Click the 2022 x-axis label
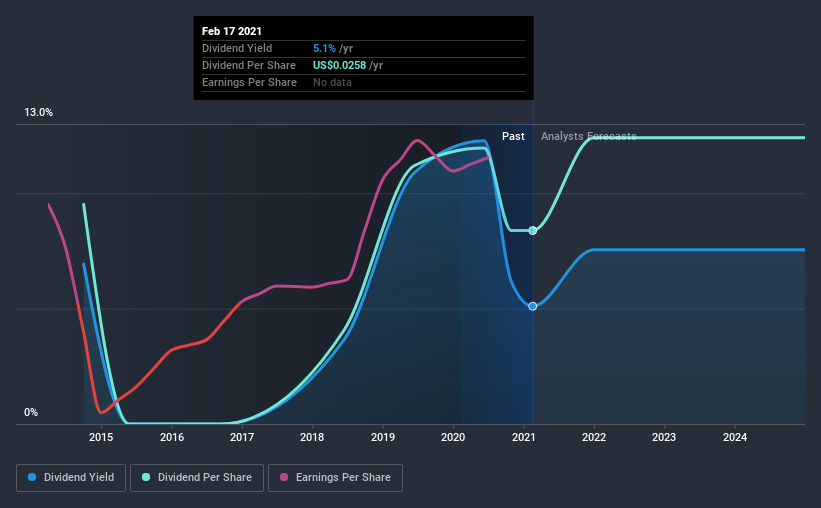 coord(594,437)
